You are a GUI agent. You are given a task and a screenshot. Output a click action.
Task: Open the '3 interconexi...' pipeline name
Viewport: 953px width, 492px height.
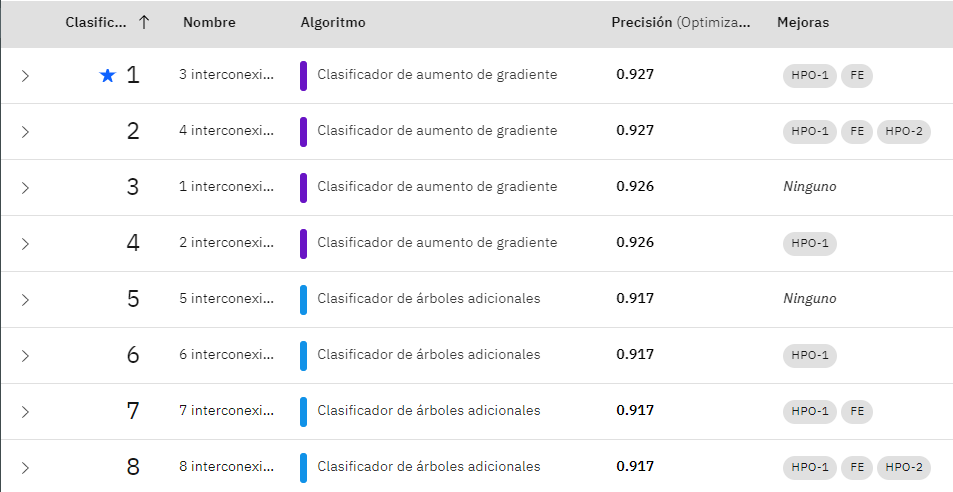226,75
